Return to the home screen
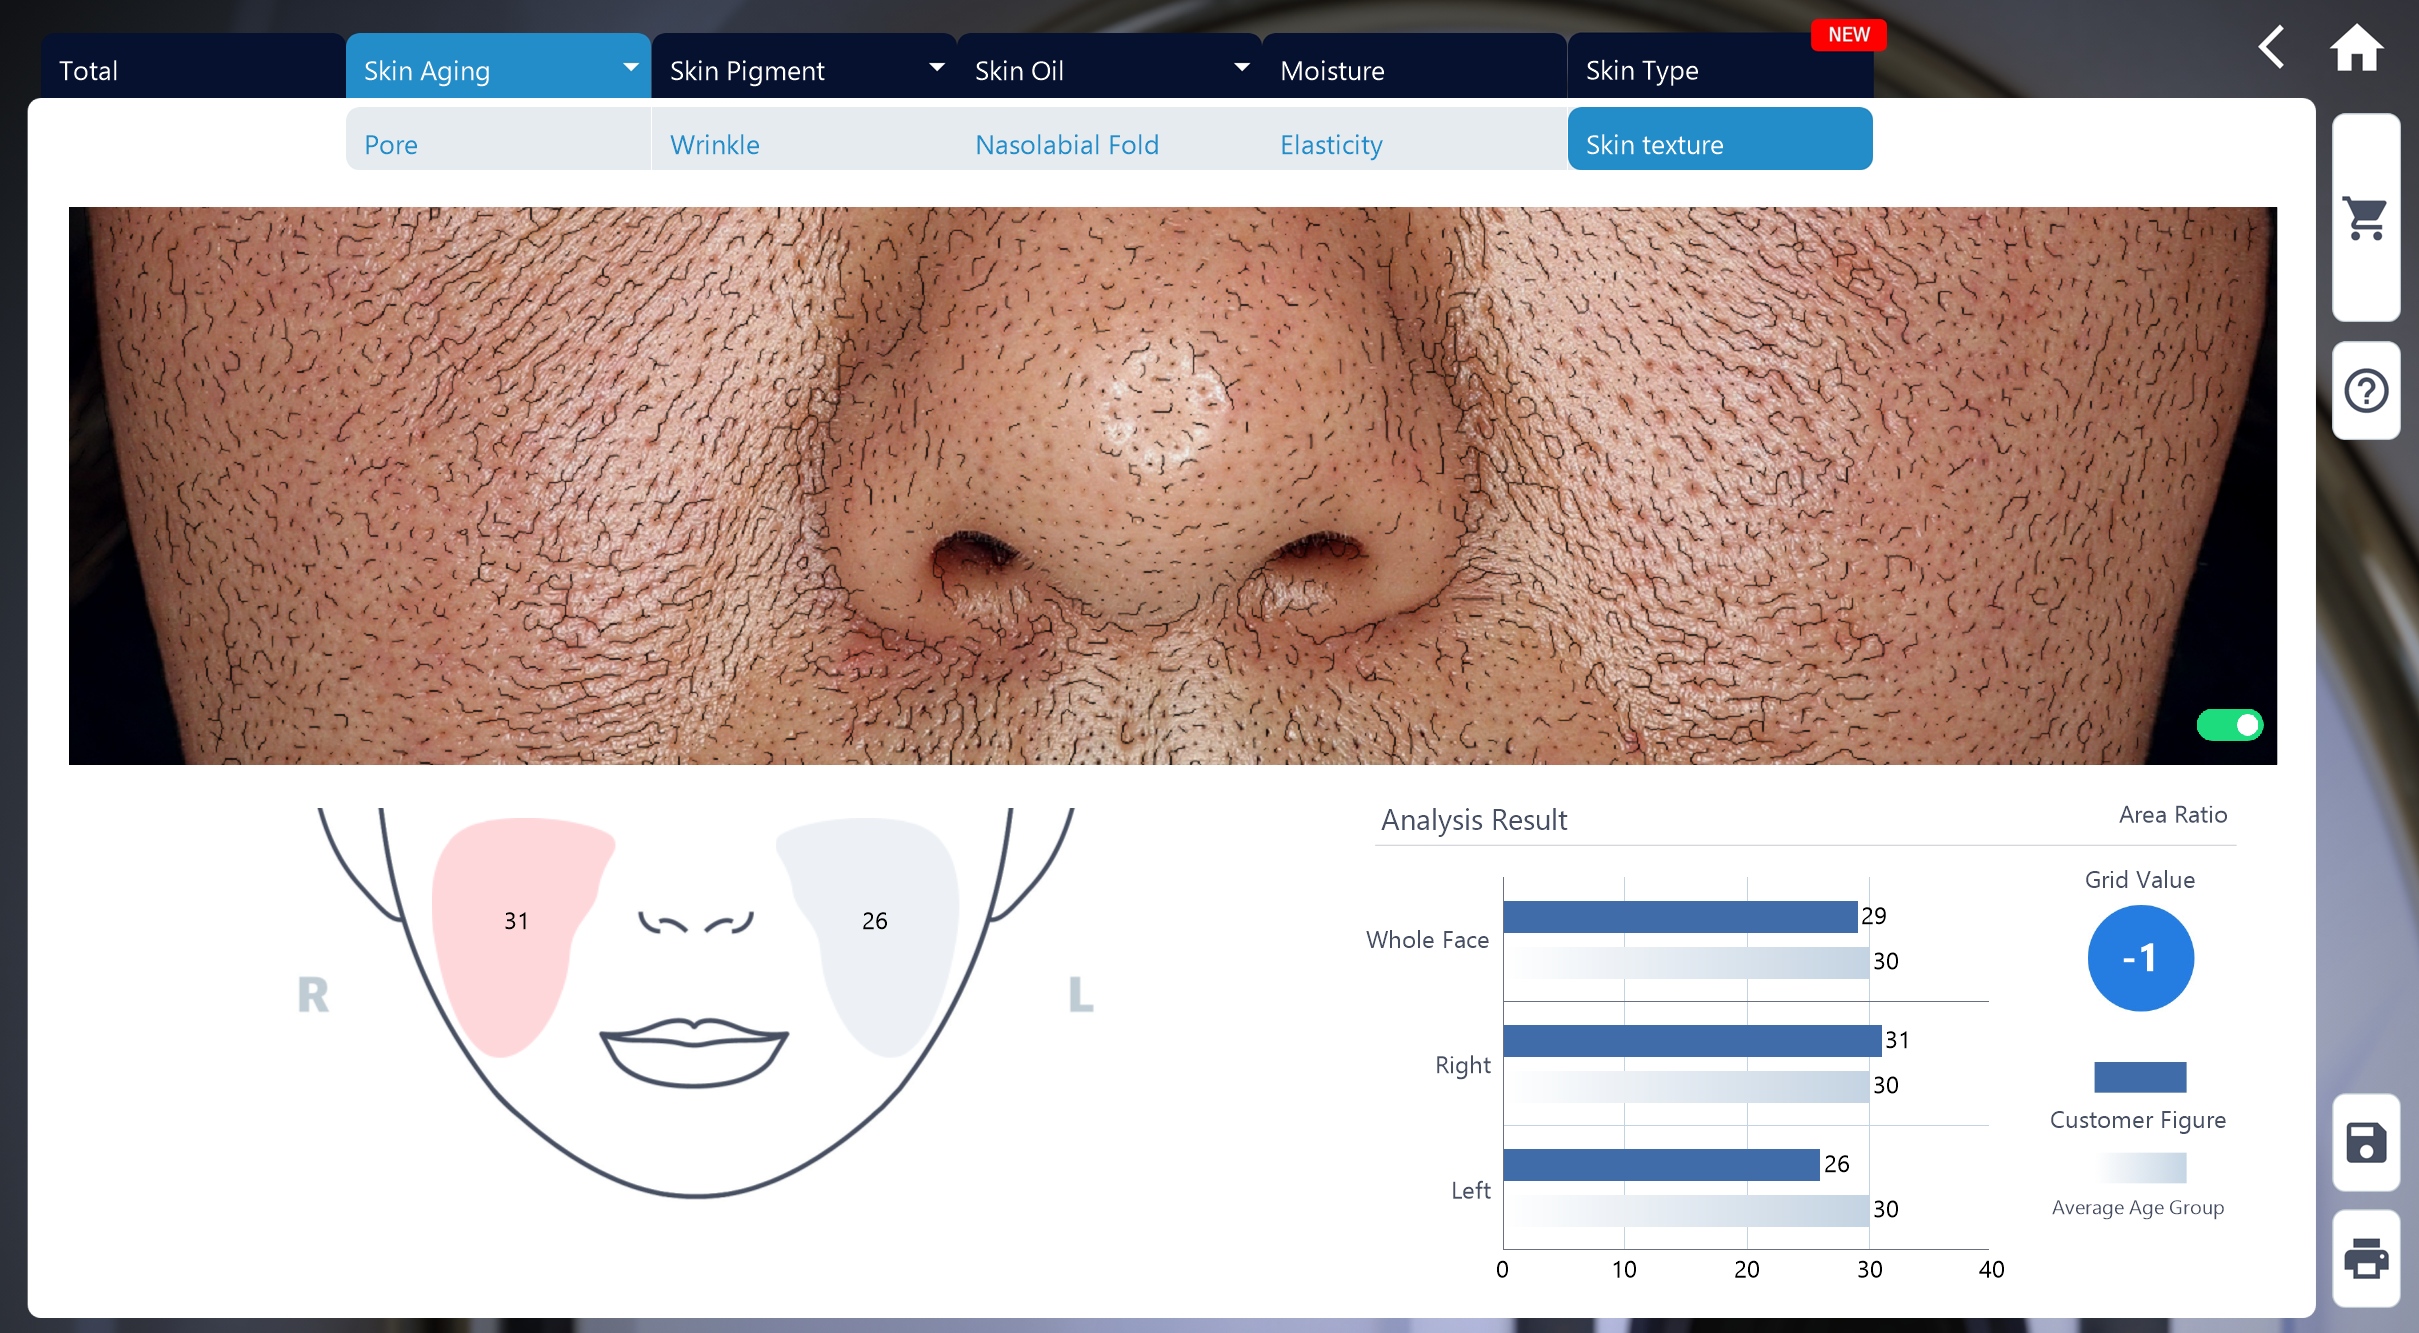 (2357, 47)
